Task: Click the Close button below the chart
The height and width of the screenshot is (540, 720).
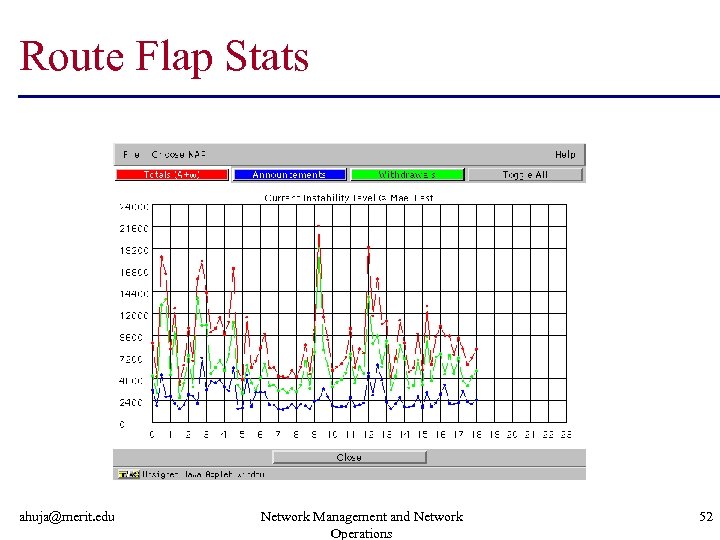Action: 349,457
